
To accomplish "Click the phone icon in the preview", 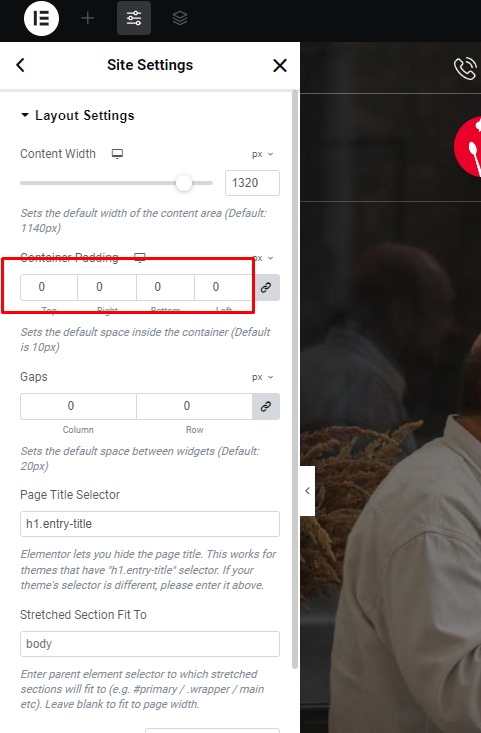I will coord(465,69).
